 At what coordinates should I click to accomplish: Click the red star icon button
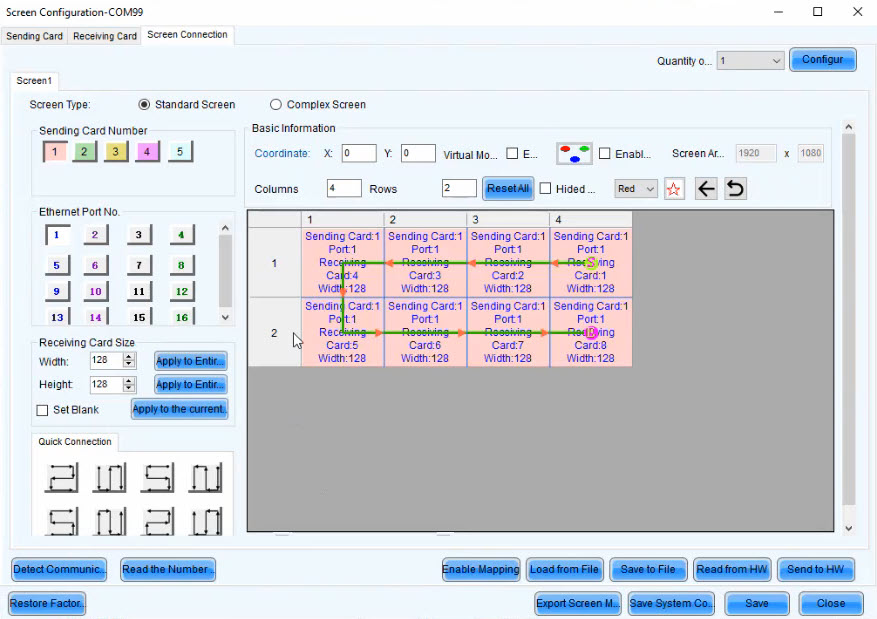click(x=674, y=189)
